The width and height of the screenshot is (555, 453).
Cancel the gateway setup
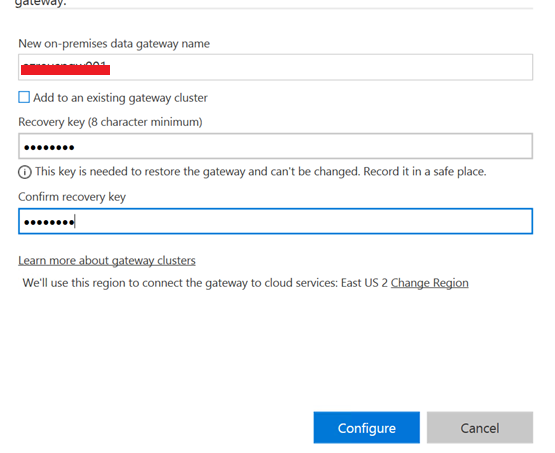pos(480,428)
